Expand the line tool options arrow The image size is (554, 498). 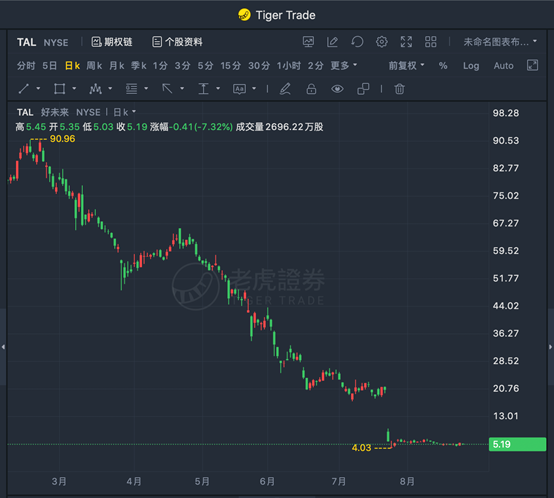pyautogui.click(x=38, y=89)
